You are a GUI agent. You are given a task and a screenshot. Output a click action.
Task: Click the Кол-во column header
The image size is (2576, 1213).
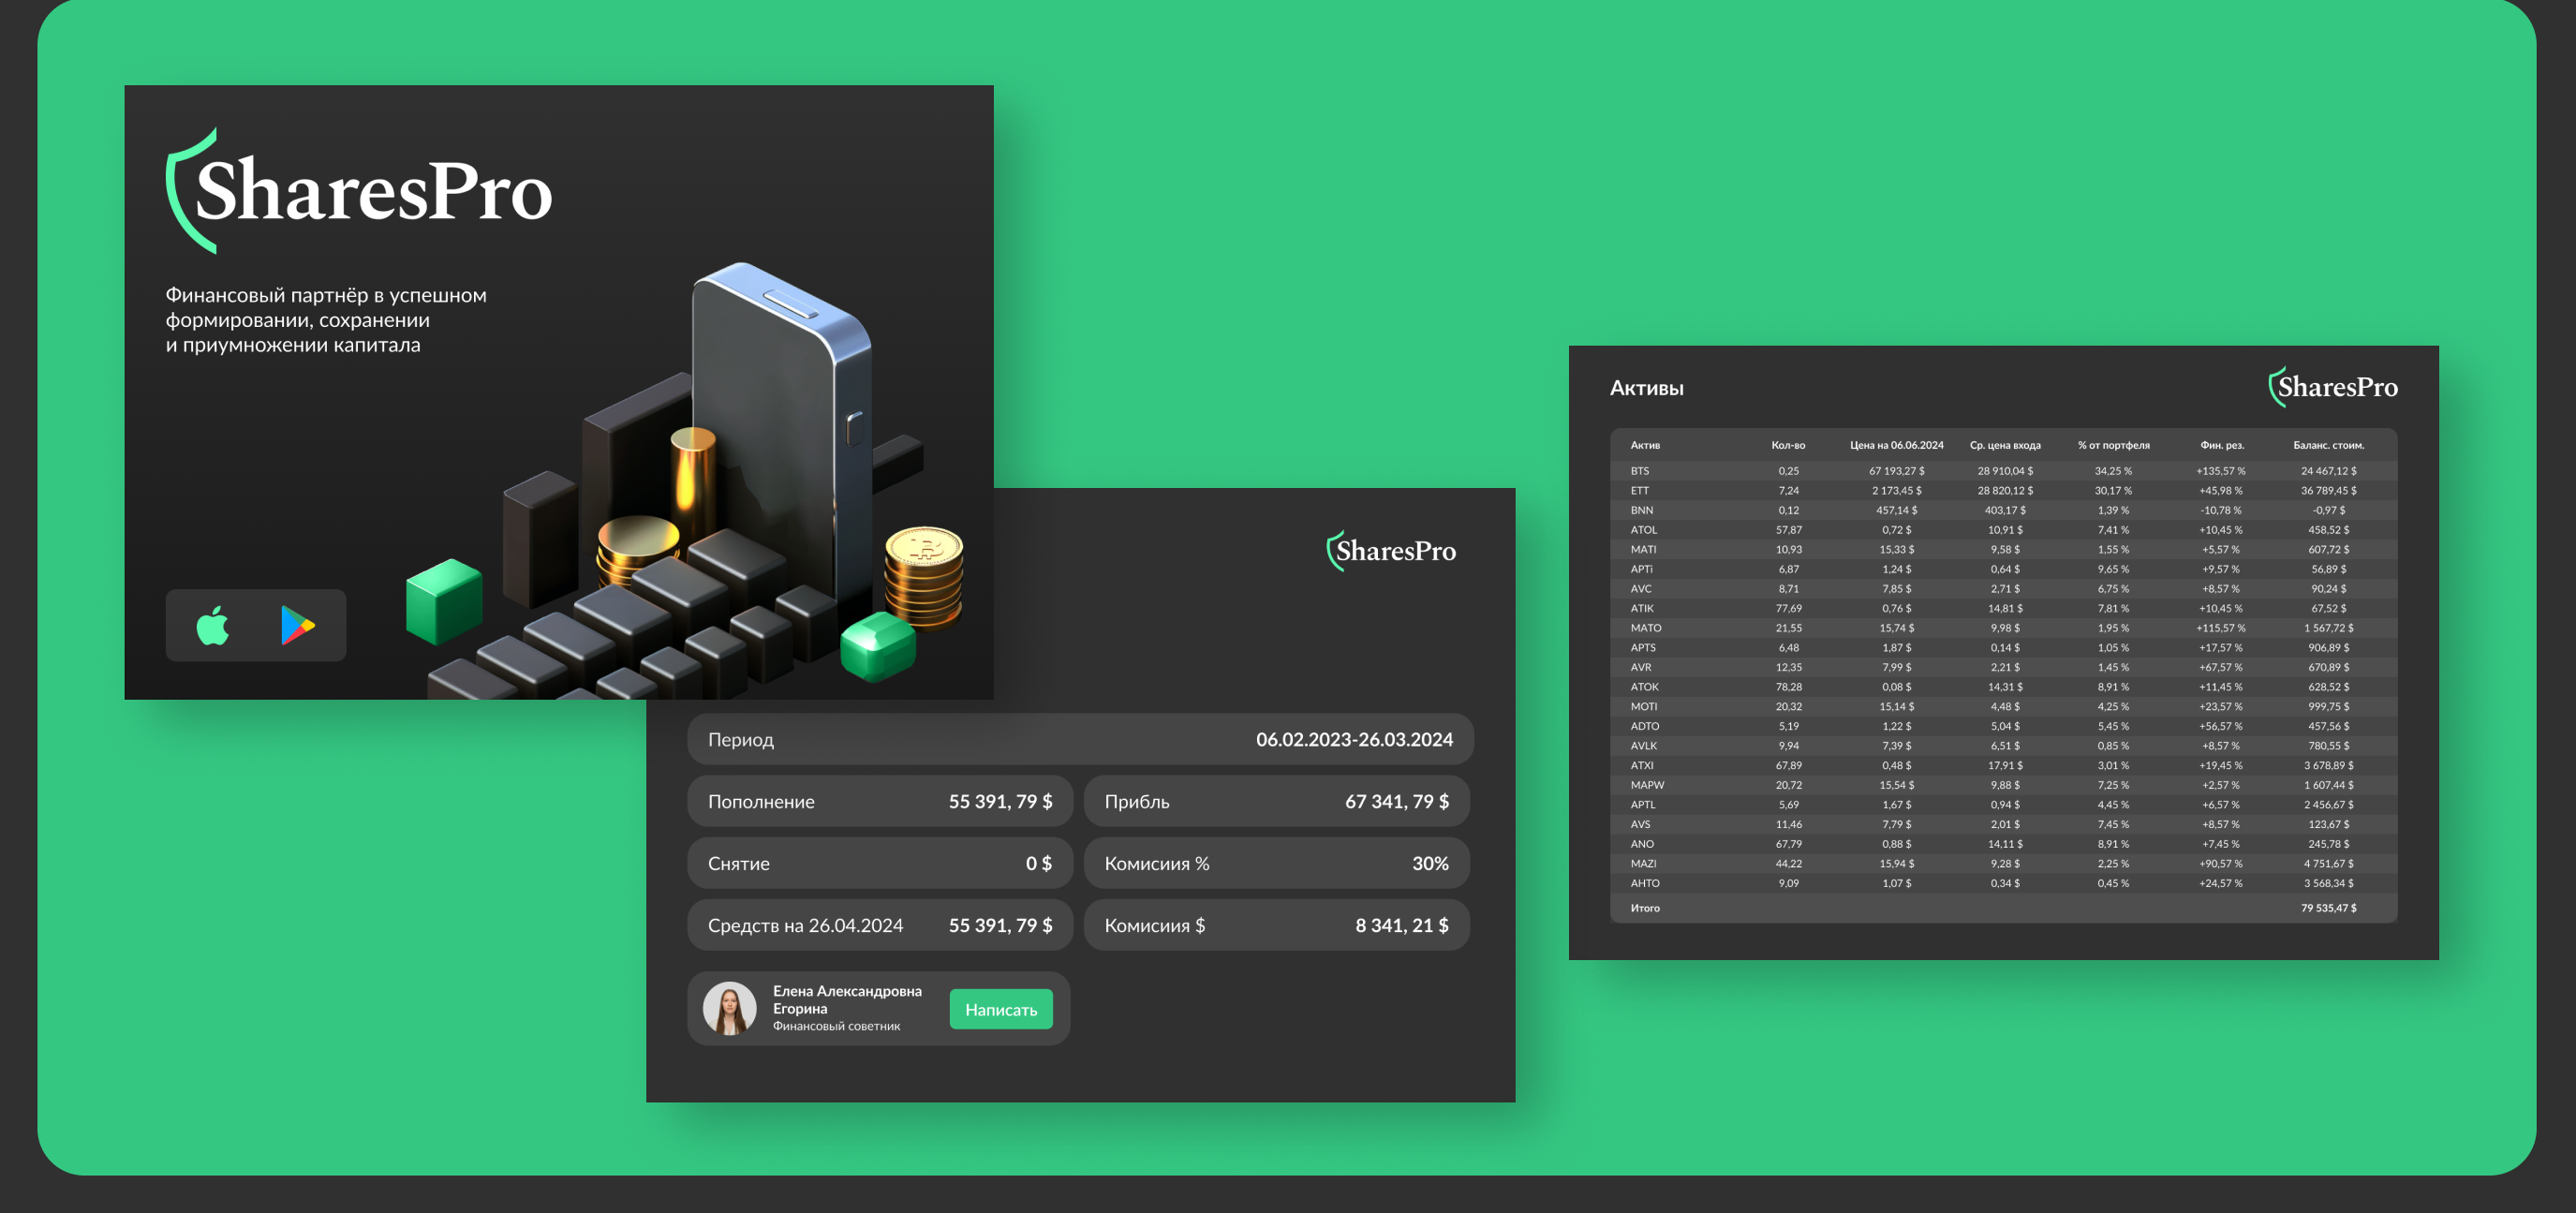point(1788,446)
